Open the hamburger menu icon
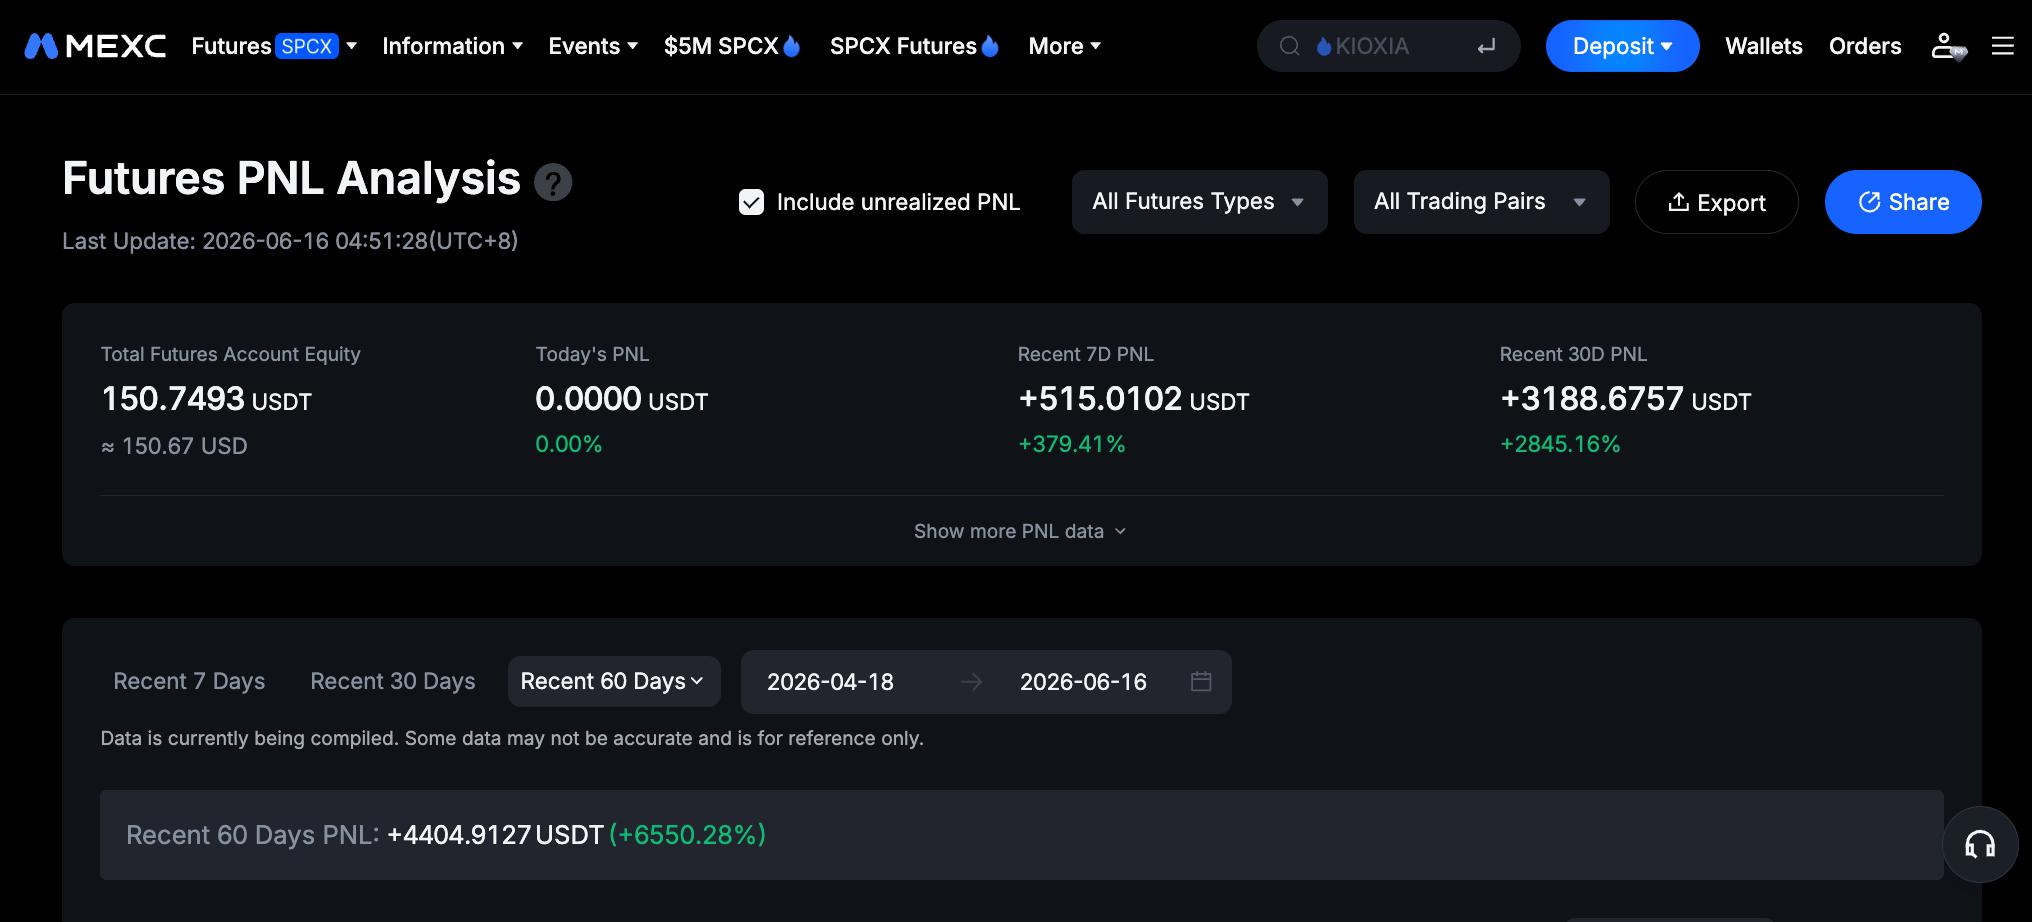Image resolution: width=2032 pixels, height=922 pixels. click(2002, 46)
